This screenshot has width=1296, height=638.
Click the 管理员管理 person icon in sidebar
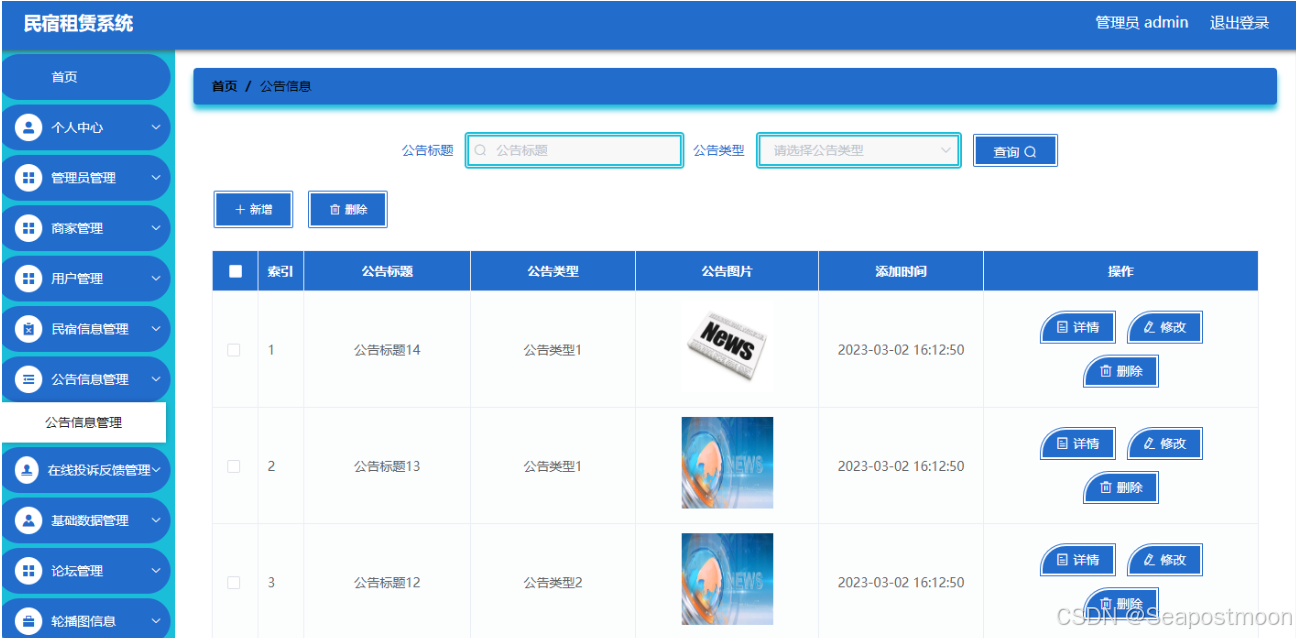coord(26,177)
